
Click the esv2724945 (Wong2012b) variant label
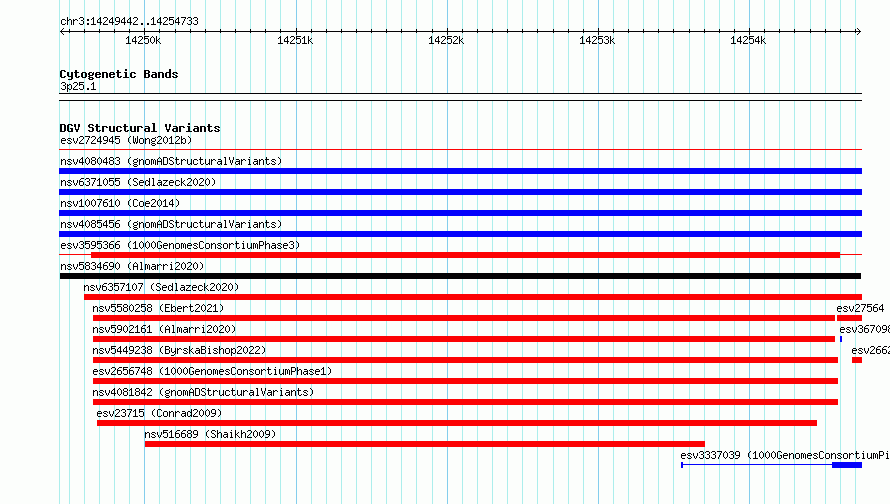click(126, 140)
